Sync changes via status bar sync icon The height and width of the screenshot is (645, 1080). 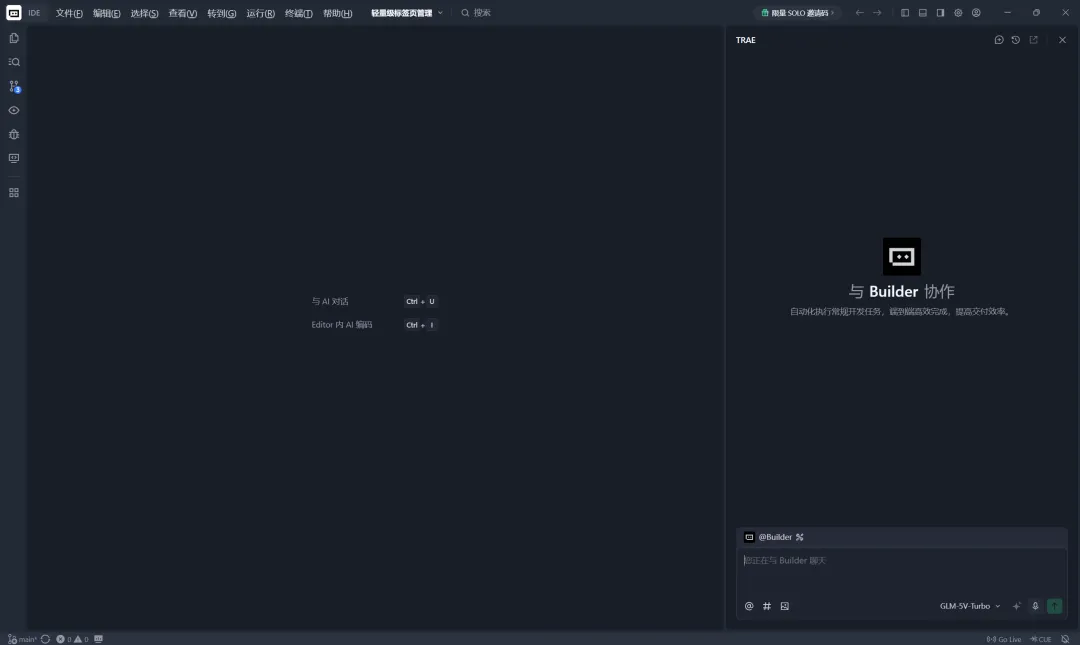[45, 639]
